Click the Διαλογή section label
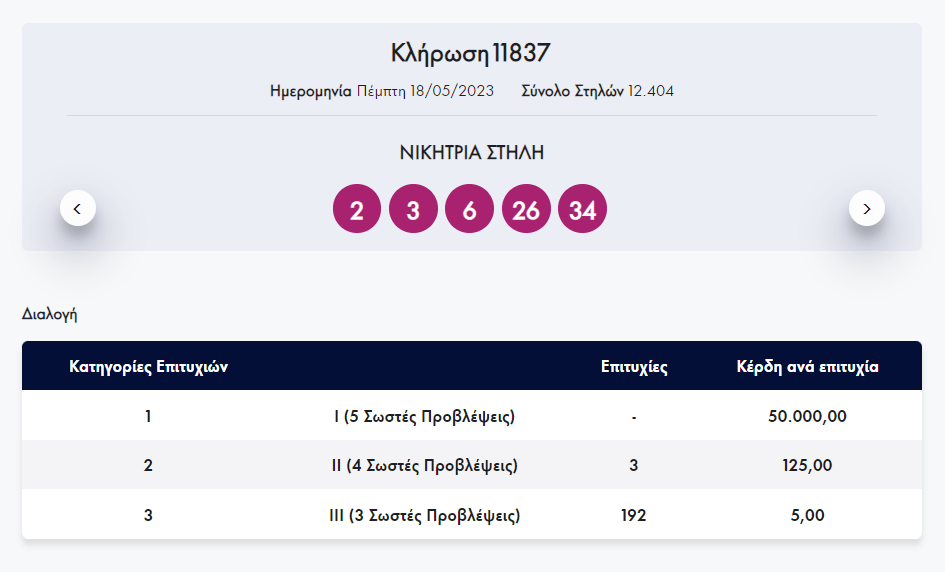Screen dimensions: 945x572 pos(50,314)
